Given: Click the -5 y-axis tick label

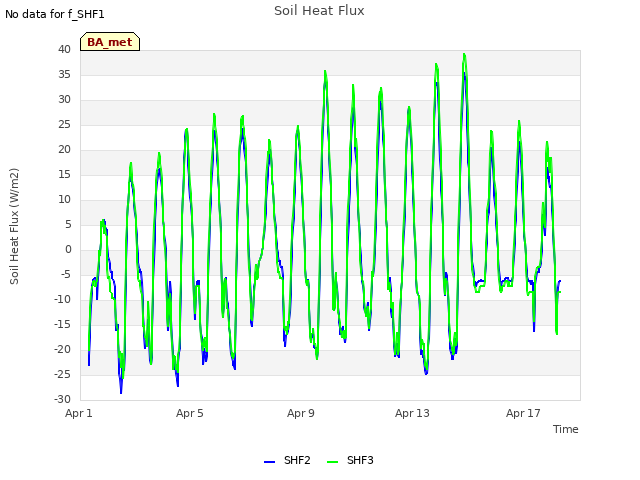Looking at the screenshot, I should [66, 274].
